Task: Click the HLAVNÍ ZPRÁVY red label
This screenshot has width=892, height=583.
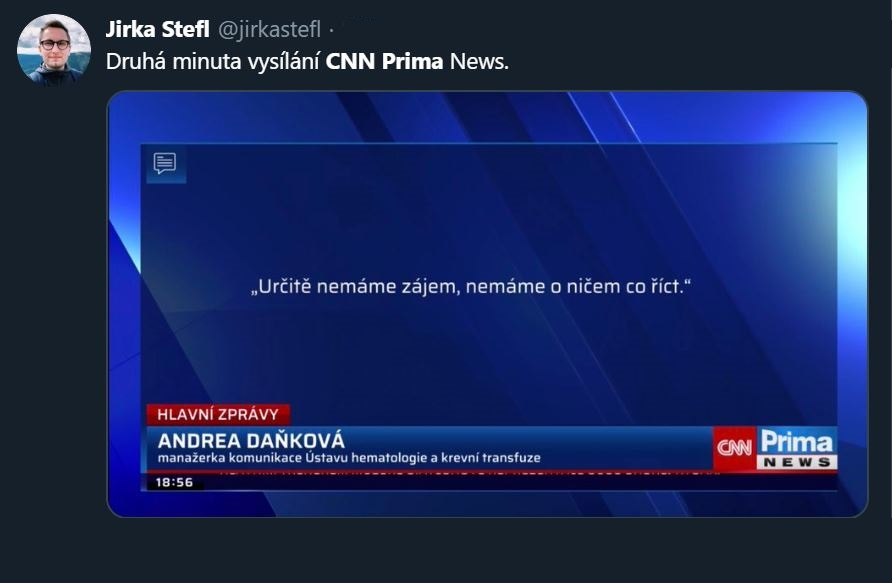Action: [218, 415]
